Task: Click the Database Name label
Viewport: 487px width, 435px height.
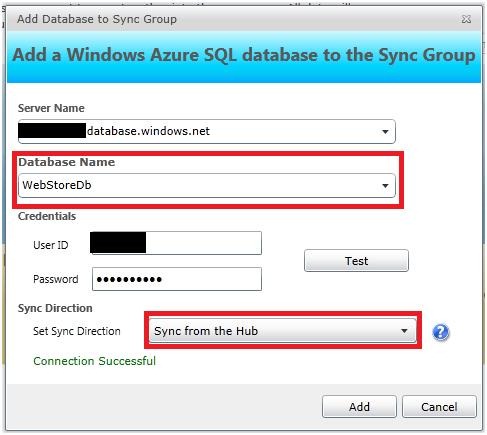Action: (67, 162)
